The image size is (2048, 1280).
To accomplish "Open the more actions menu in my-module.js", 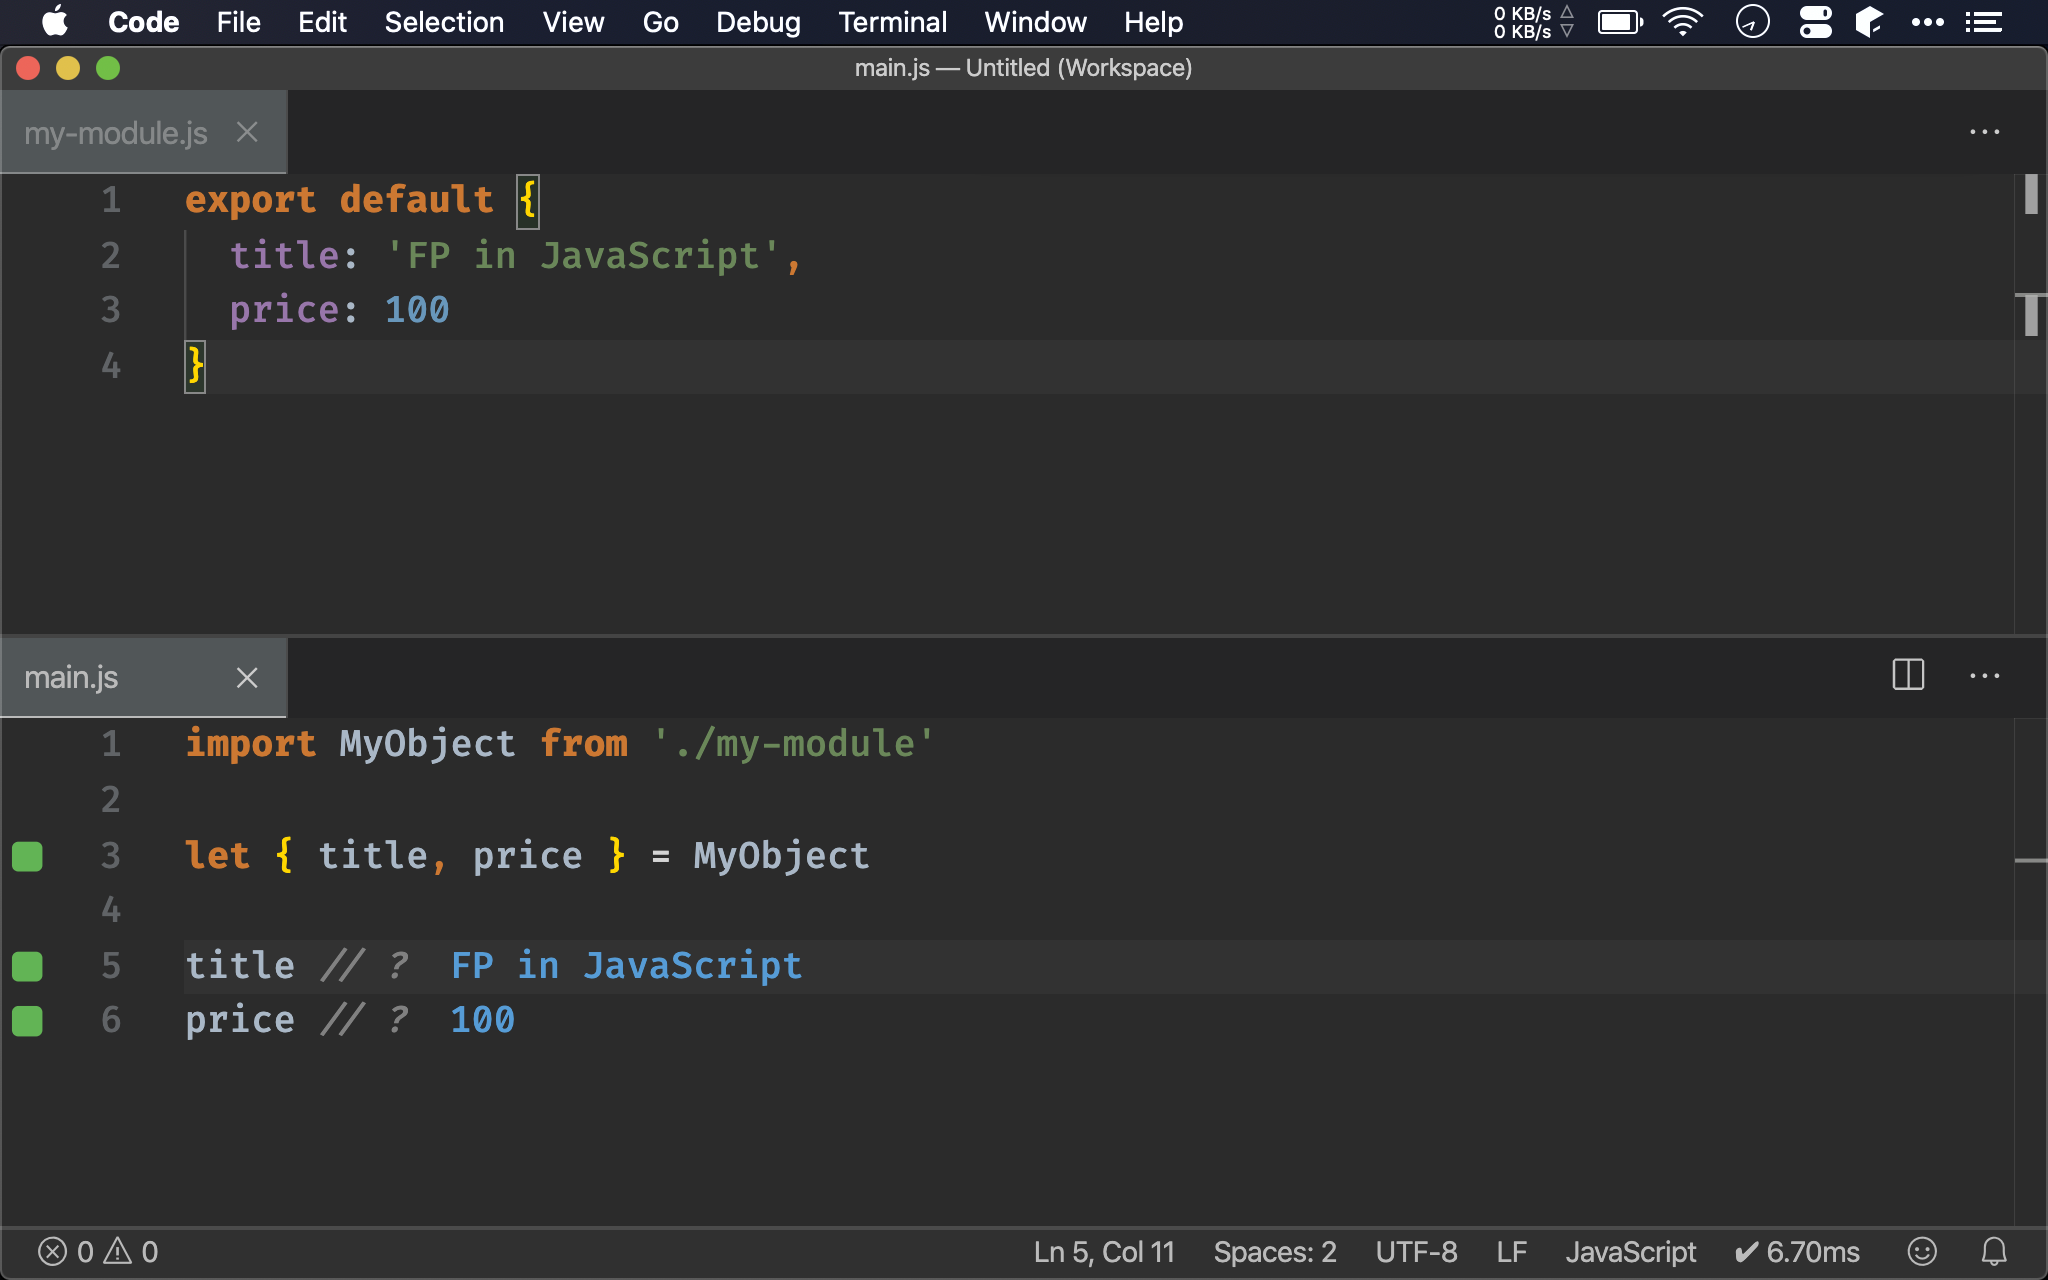I will point(1985,131).
